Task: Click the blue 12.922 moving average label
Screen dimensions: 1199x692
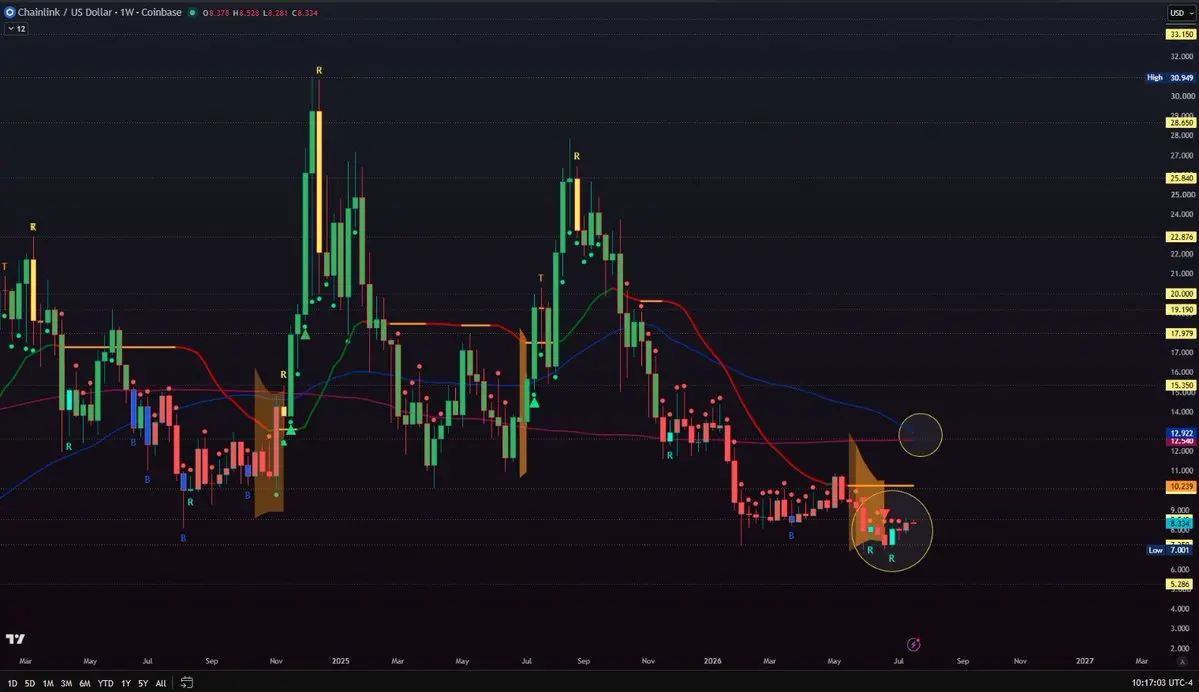Action: [x=1181, y=433]
